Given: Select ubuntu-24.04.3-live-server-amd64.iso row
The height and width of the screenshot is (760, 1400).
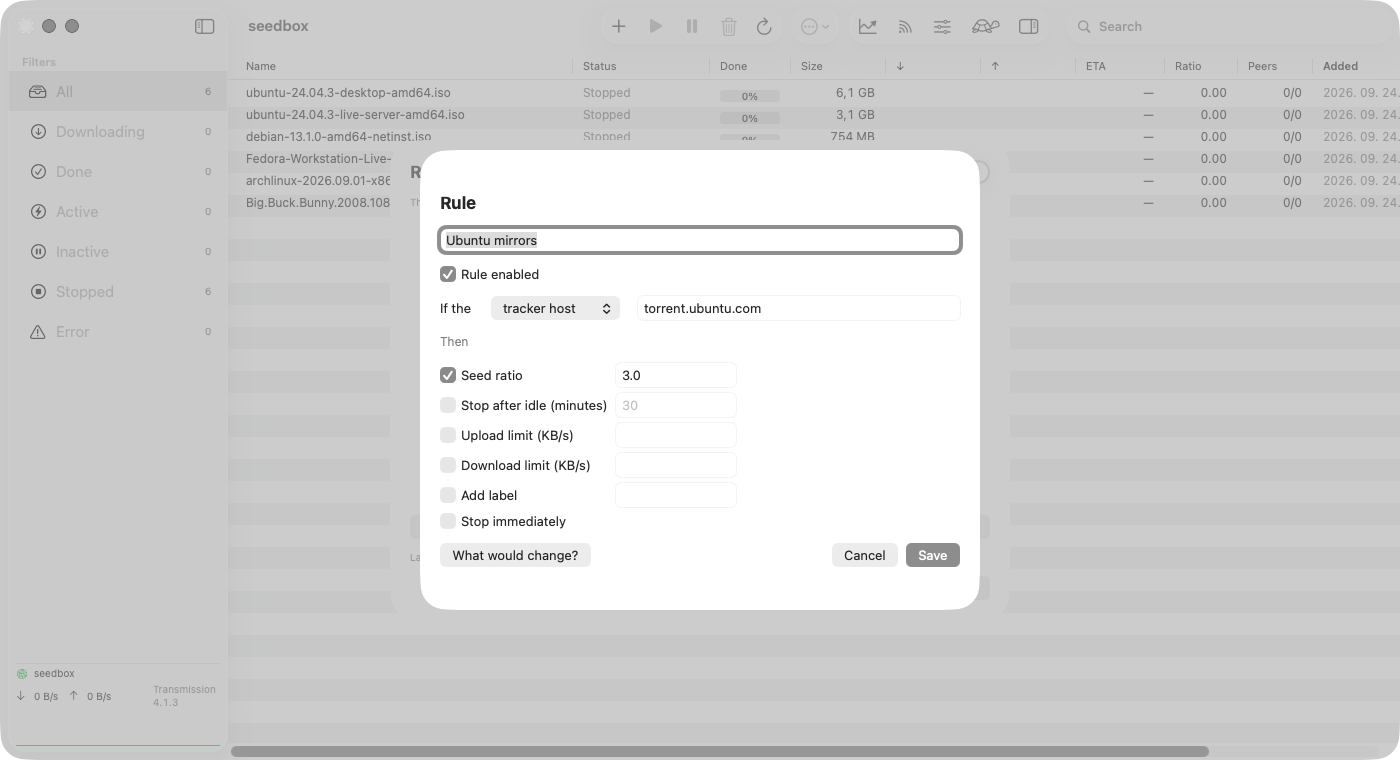Looking at the screenshot, I should point(814,114).
